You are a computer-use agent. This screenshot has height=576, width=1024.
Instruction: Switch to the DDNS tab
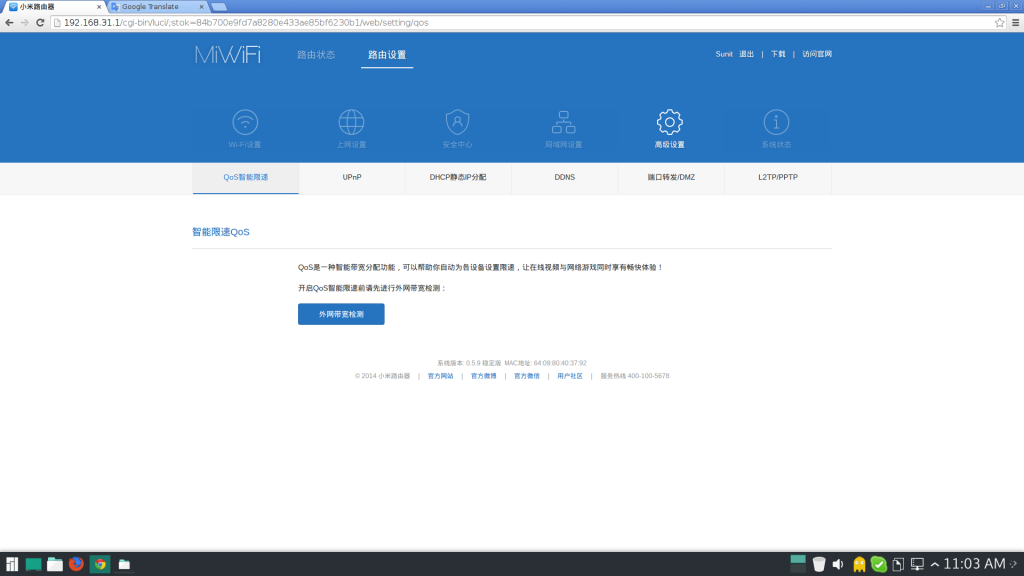[x=564, y=177]
